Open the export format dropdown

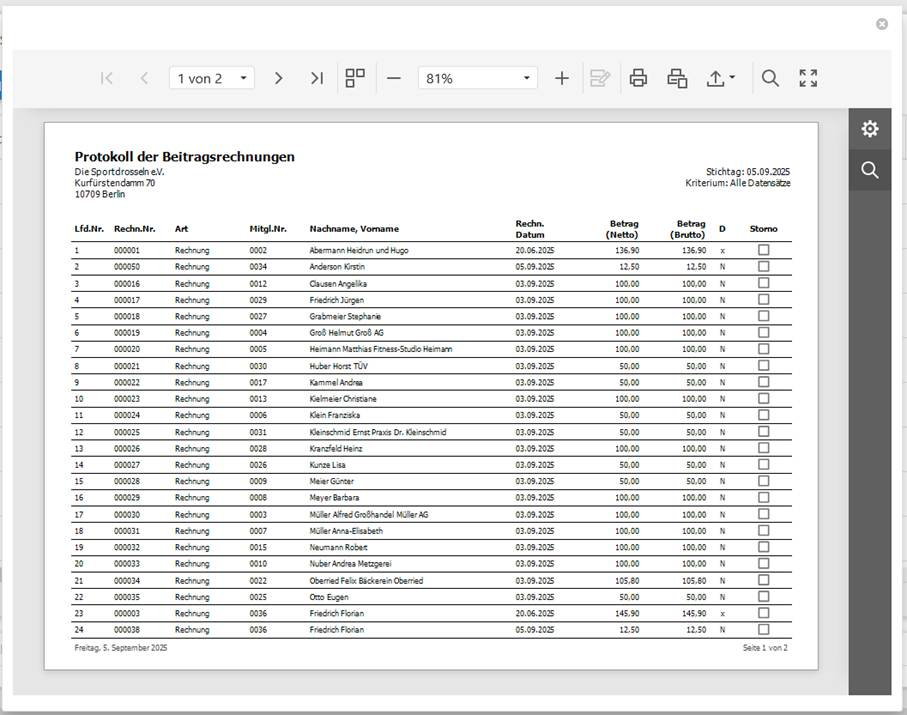pos(721,78)
